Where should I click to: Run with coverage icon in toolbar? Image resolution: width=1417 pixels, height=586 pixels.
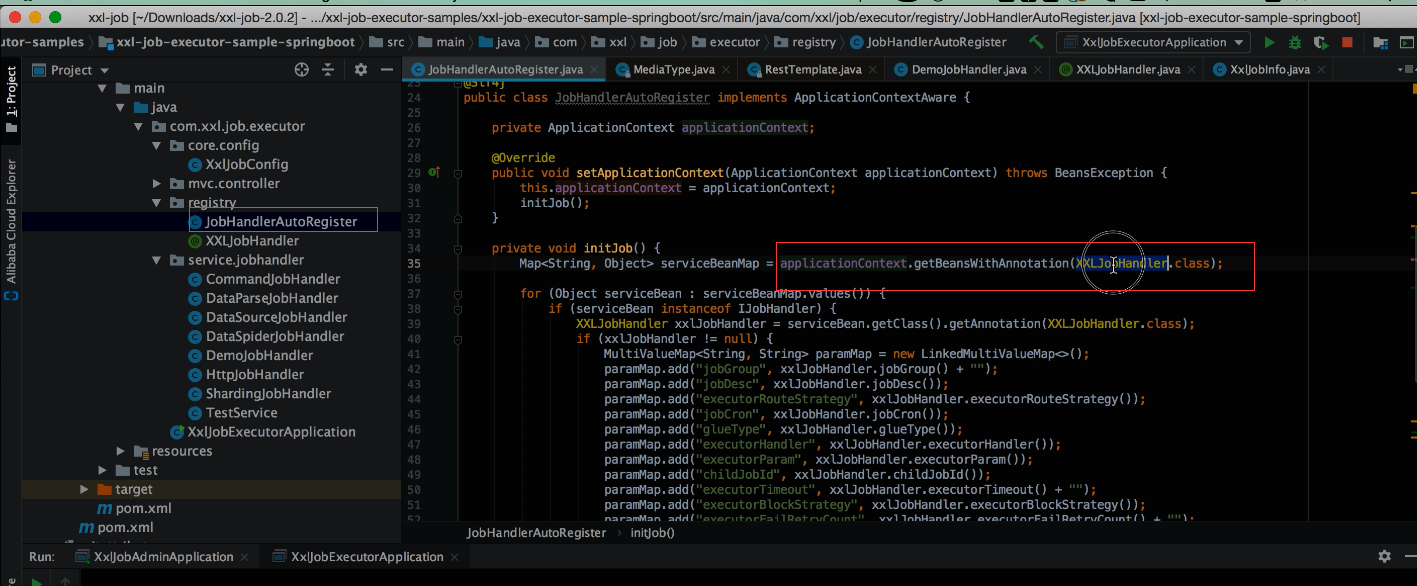click(1321, 43)
